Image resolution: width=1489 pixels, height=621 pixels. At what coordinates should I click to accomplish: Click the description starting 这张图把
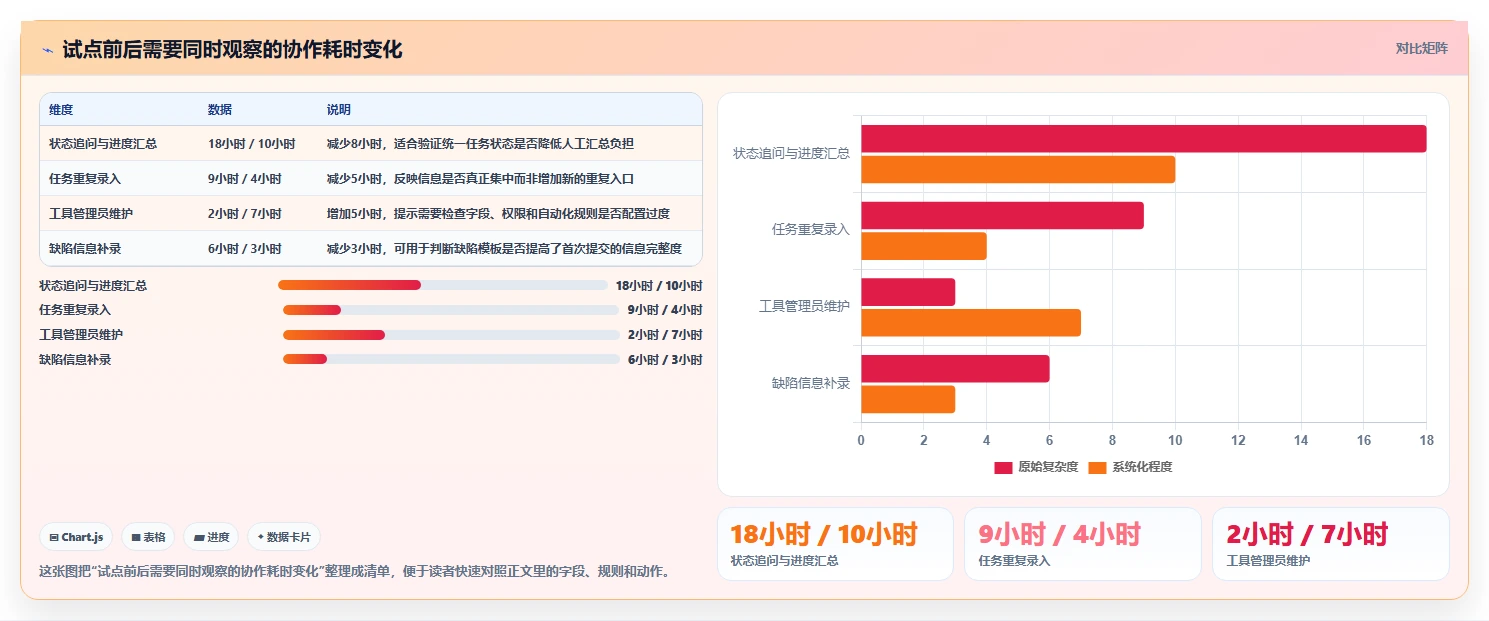pyautogui.click(x=354, y=572)
